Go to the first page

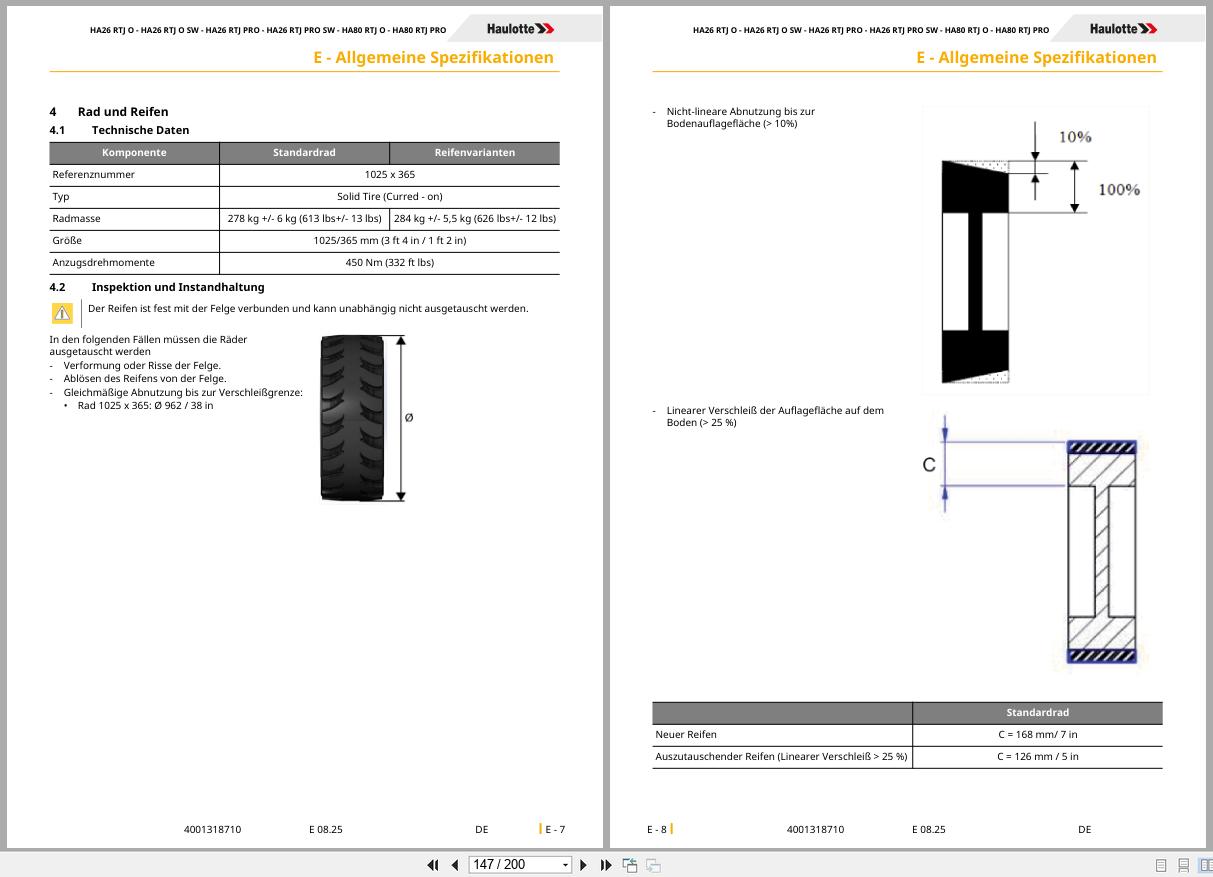(x=433, y=865)
